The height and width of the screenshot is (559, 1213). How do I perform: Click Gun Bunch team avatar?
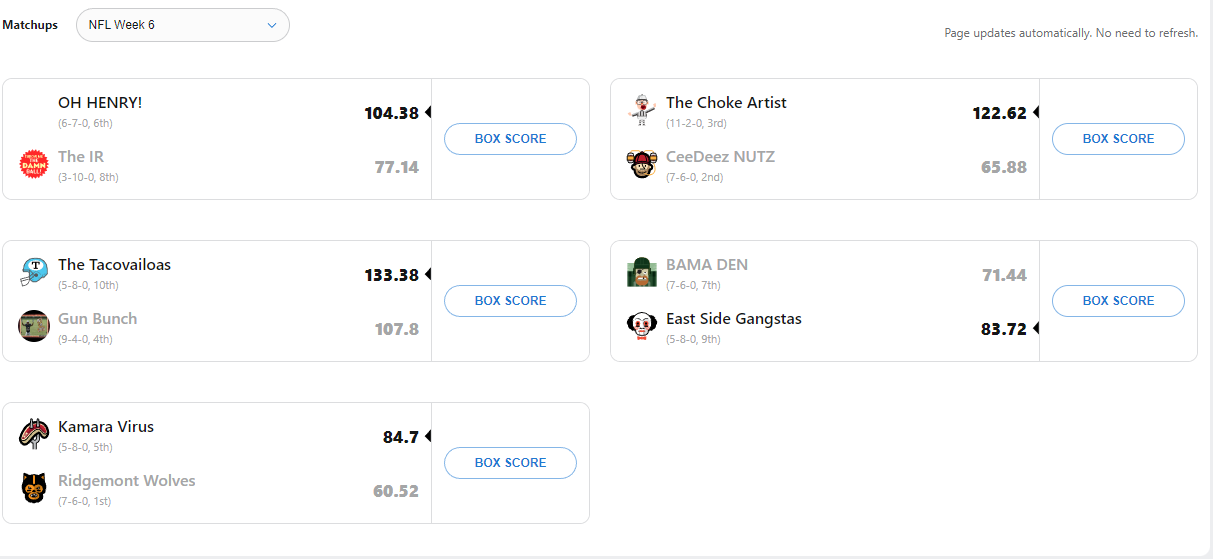click(34, 326)
